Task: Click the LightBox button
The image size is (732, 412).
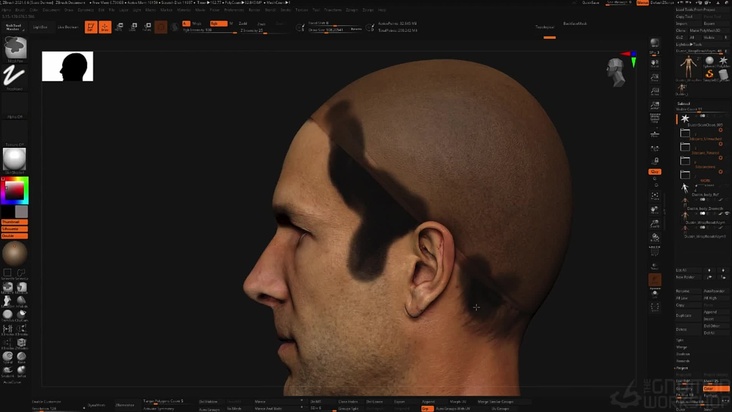Action: (40, 27)
